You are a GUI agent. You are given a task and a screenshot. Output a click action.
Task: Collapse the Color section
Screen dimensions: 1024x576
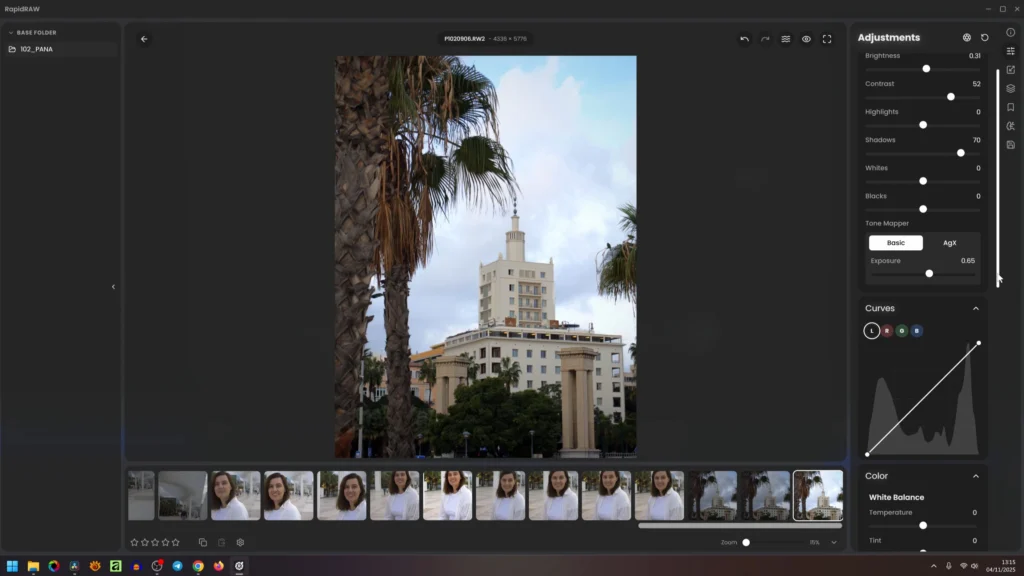point(976,476)
